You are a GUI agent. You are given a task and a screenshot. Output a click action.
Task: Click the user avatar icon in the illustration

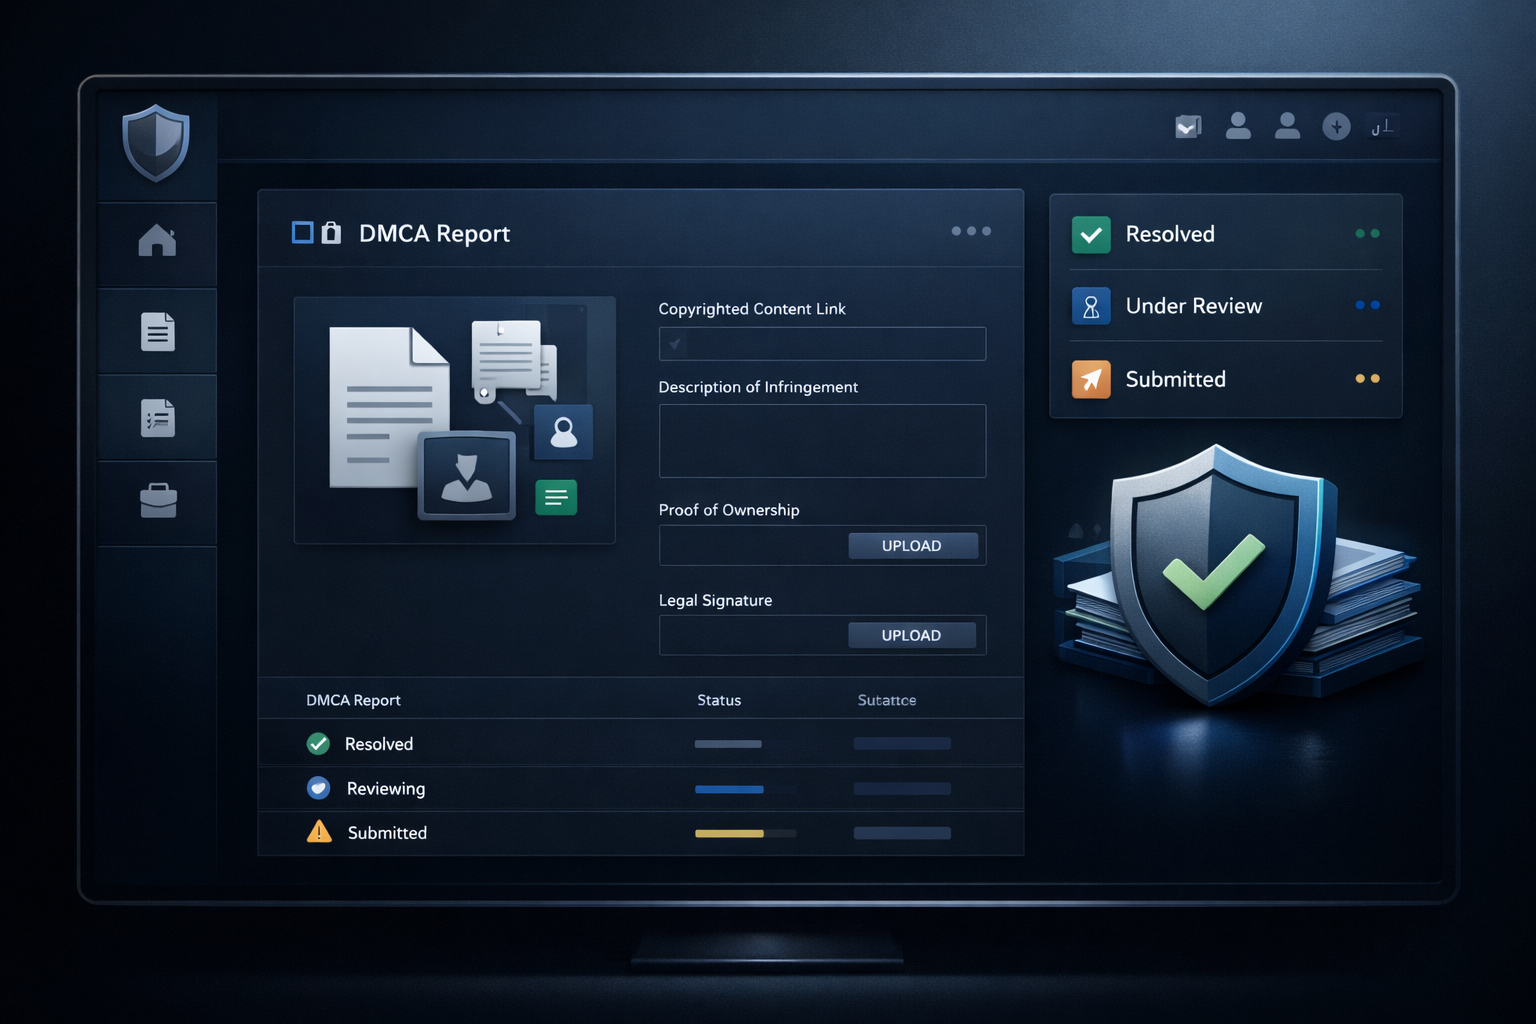click(x=564, y=432)
